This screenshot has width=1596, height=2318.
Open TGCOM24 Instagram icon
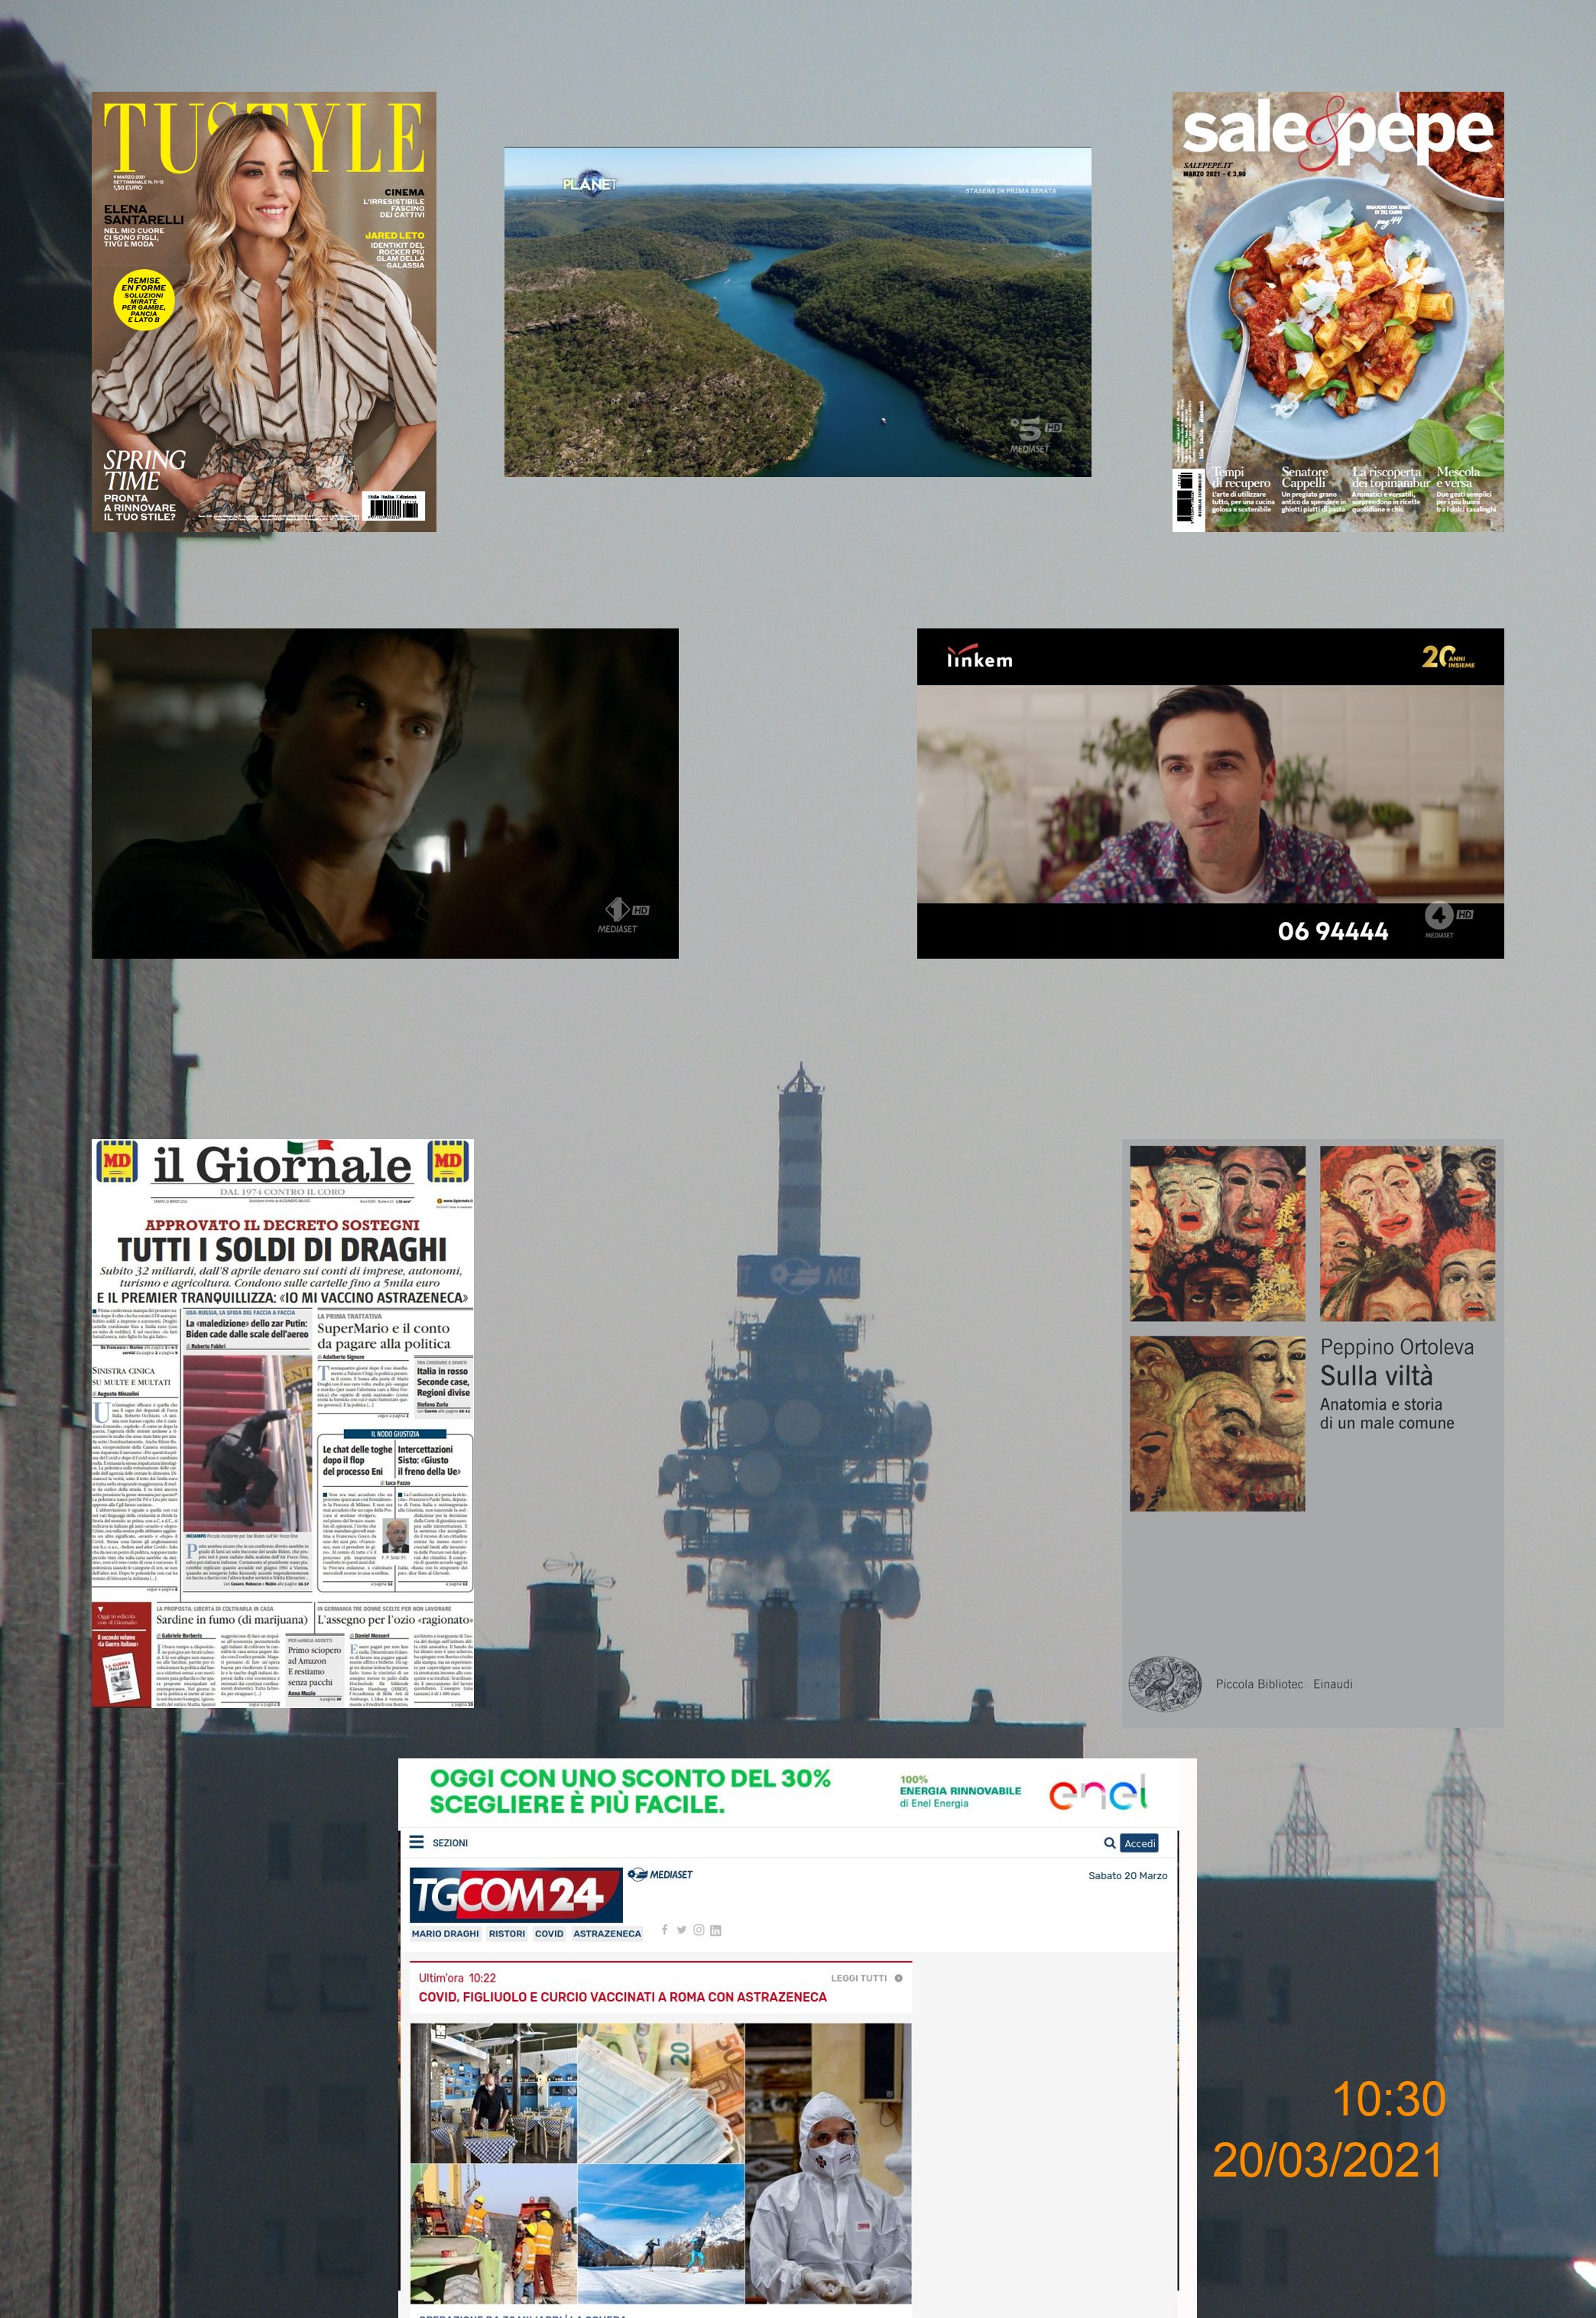698,1930
